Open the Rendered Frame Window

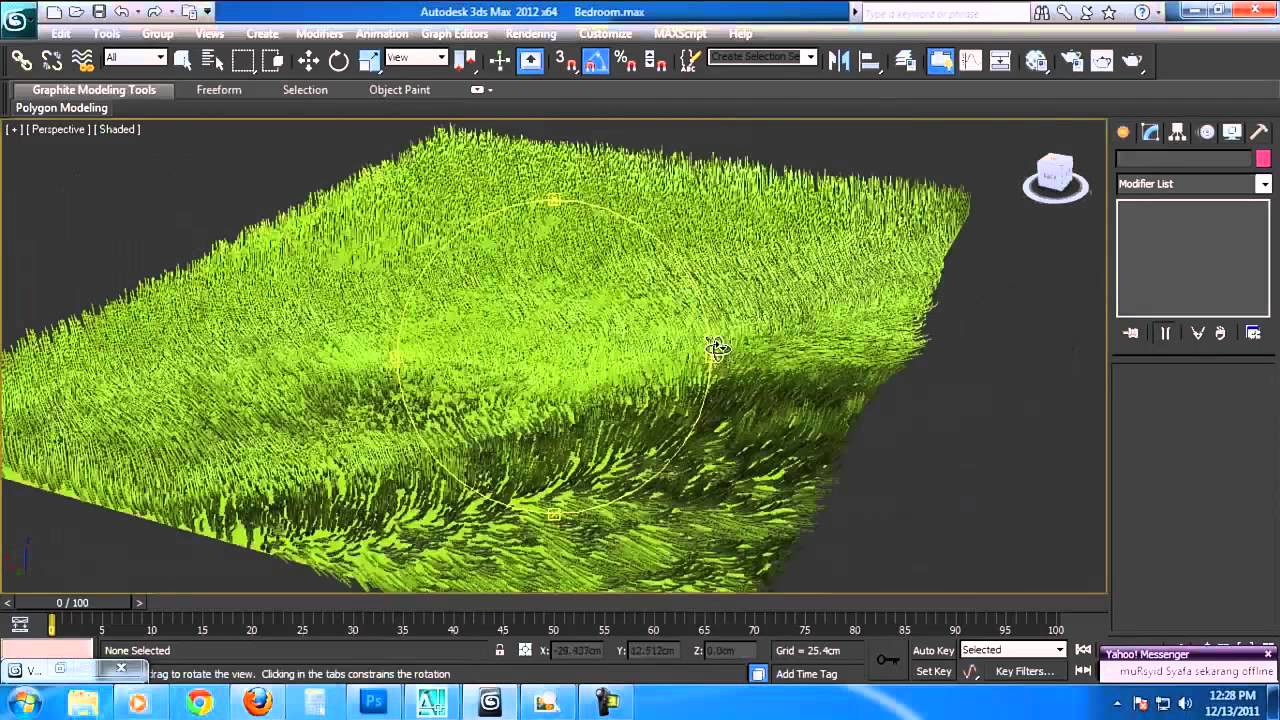click(1102, 61)
